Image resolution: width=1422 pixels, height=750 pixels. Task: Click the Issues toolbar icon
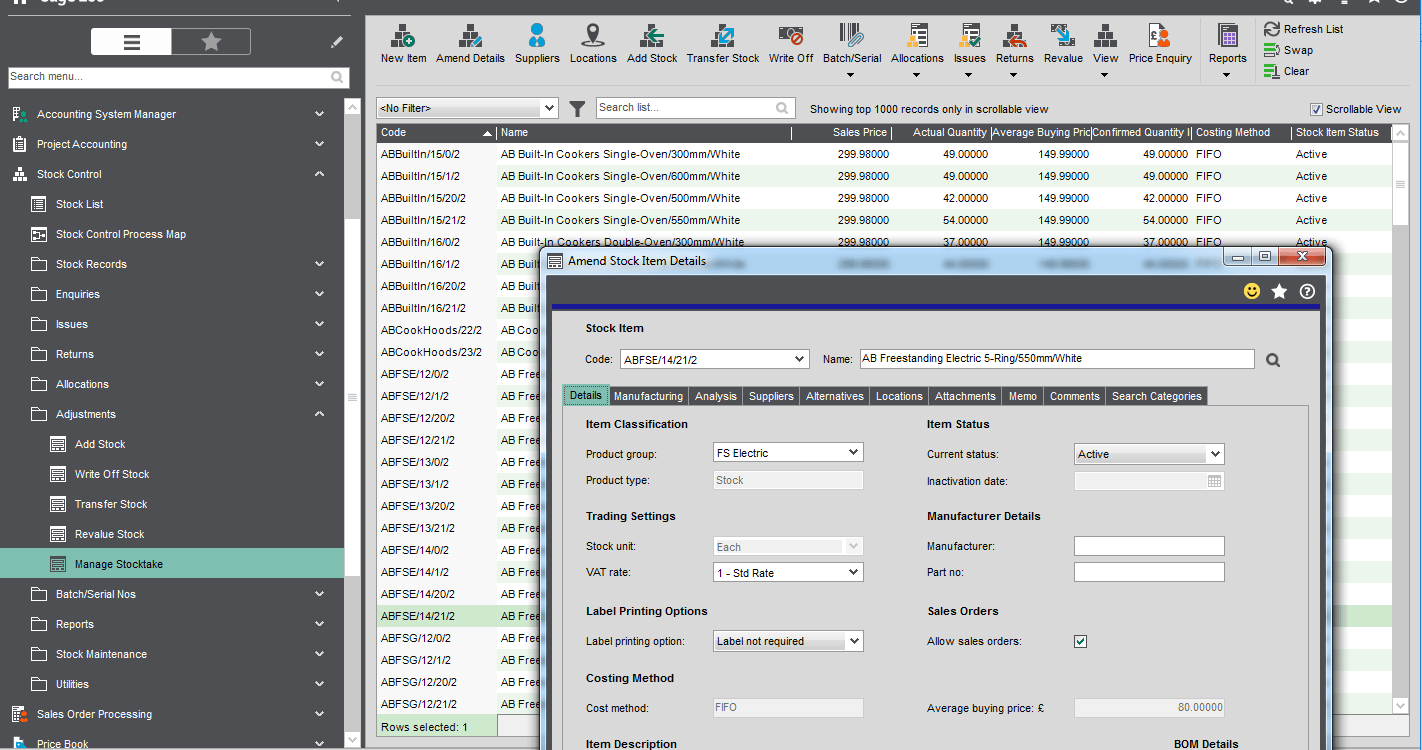(969, 44)
